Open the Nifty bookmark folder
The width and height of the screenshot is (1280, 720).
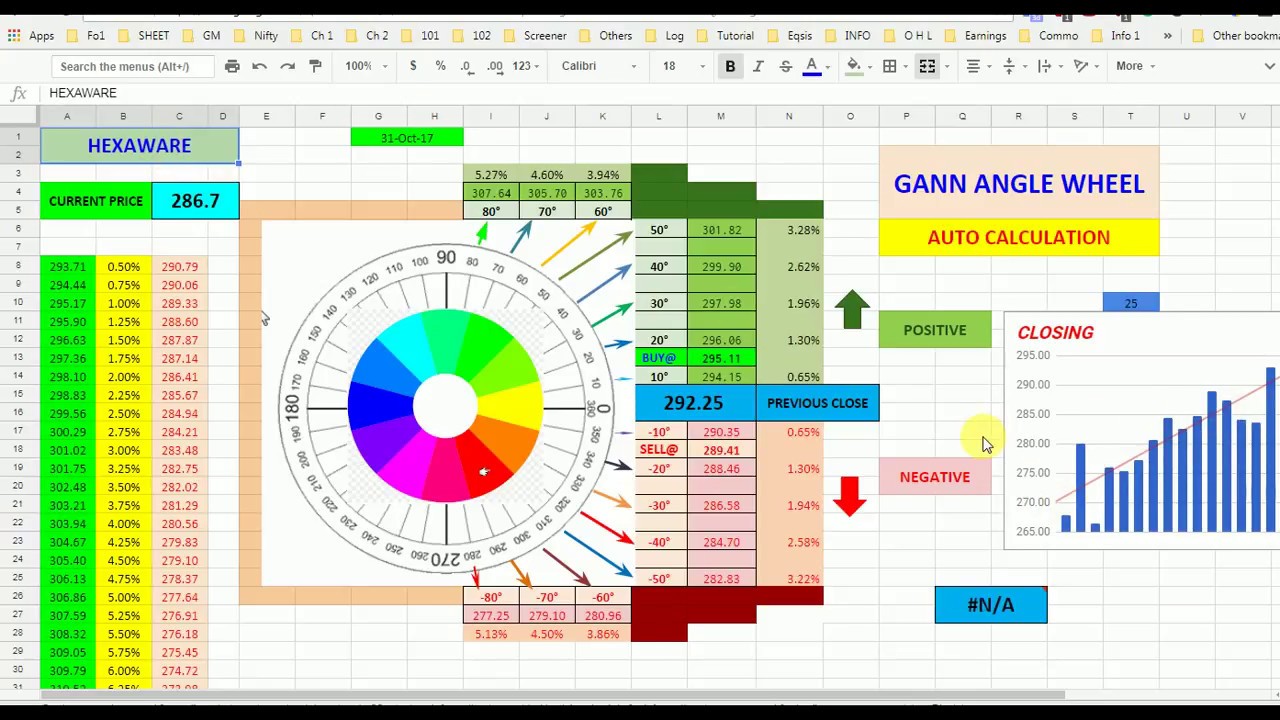tap(256, 36)
